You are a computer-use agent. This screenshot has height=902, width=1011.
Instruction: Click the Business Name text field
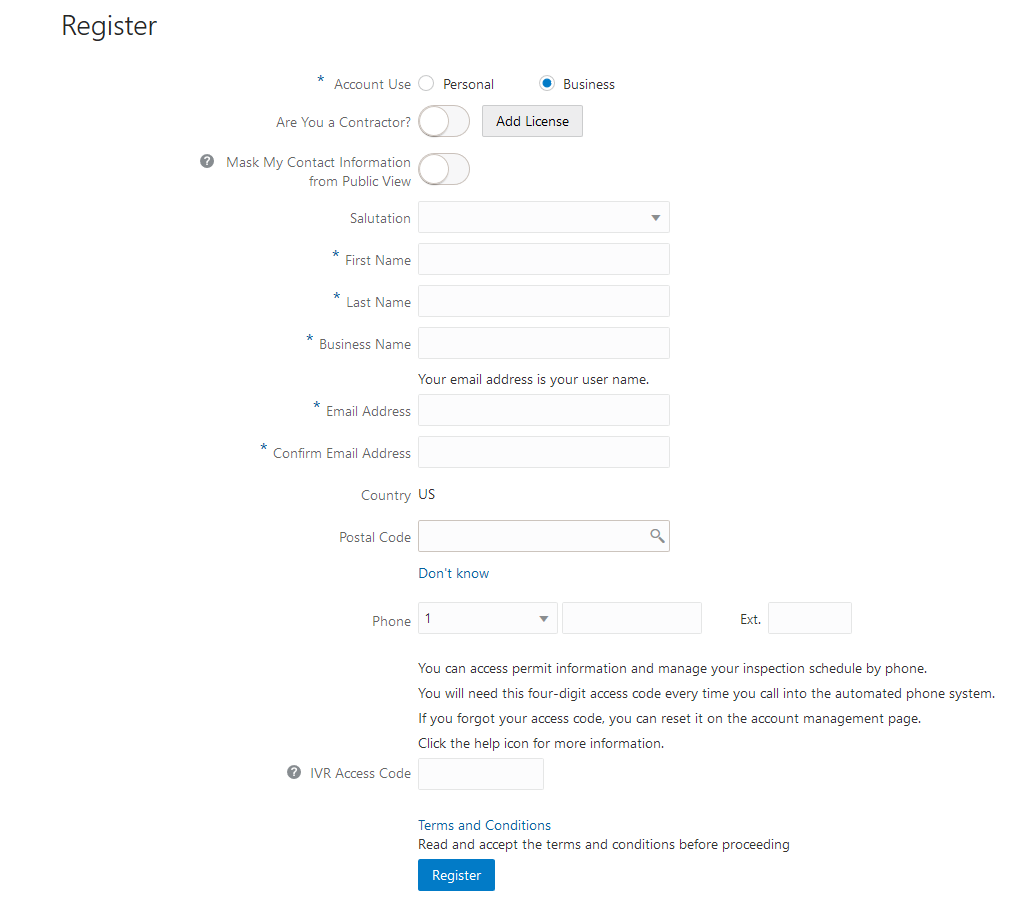point(544,343)
